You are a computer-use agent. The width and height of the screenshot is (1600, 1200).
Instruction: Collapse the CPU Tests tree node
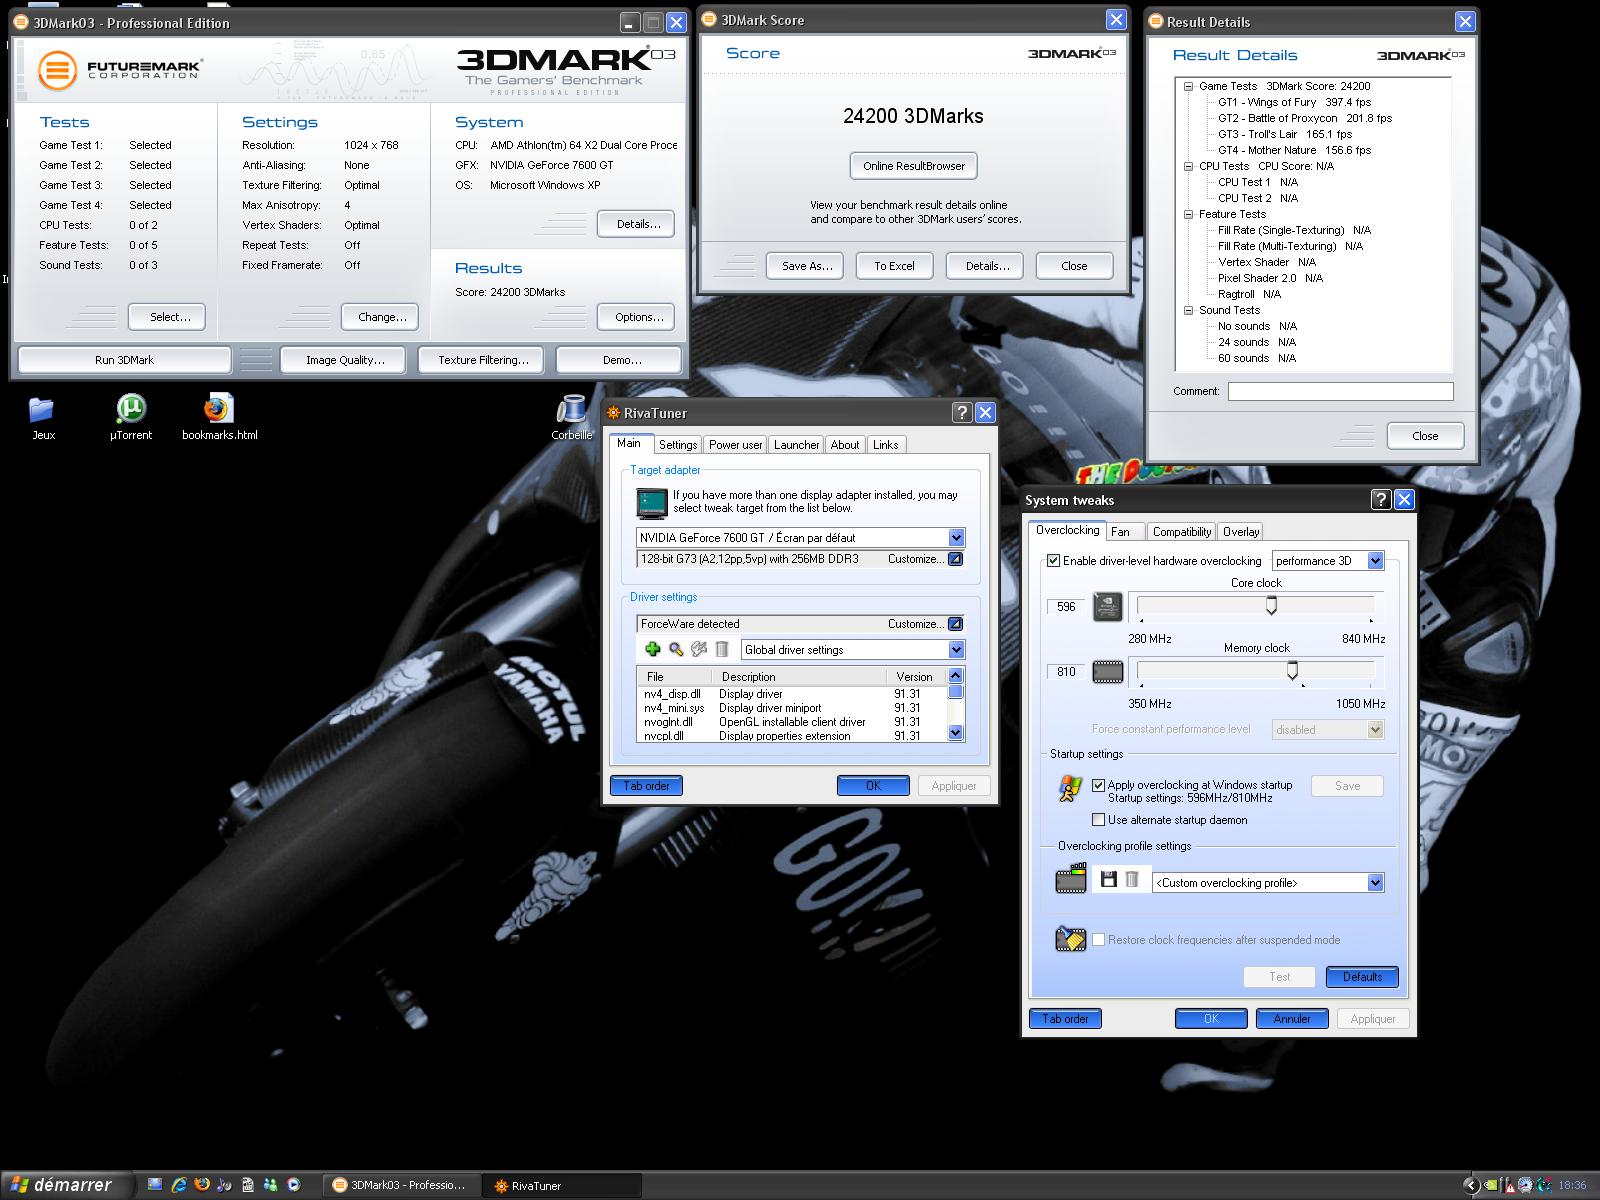[x=1189, y=166]
